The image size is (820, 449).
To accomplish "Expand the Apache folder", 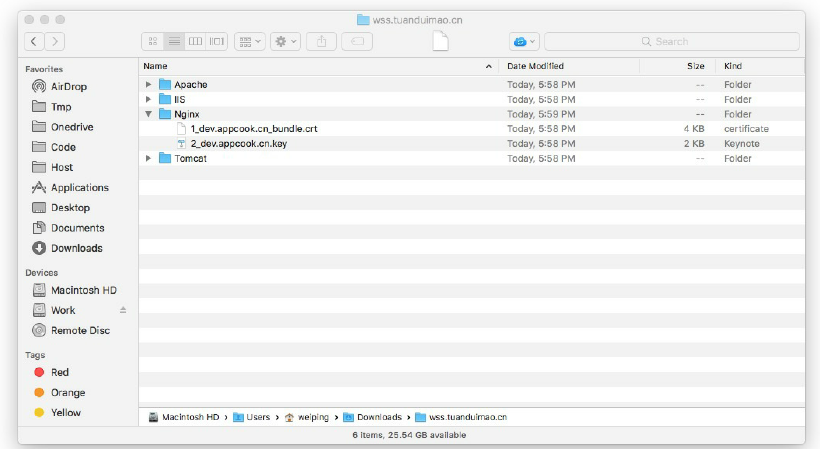I will tap(149, 84).
